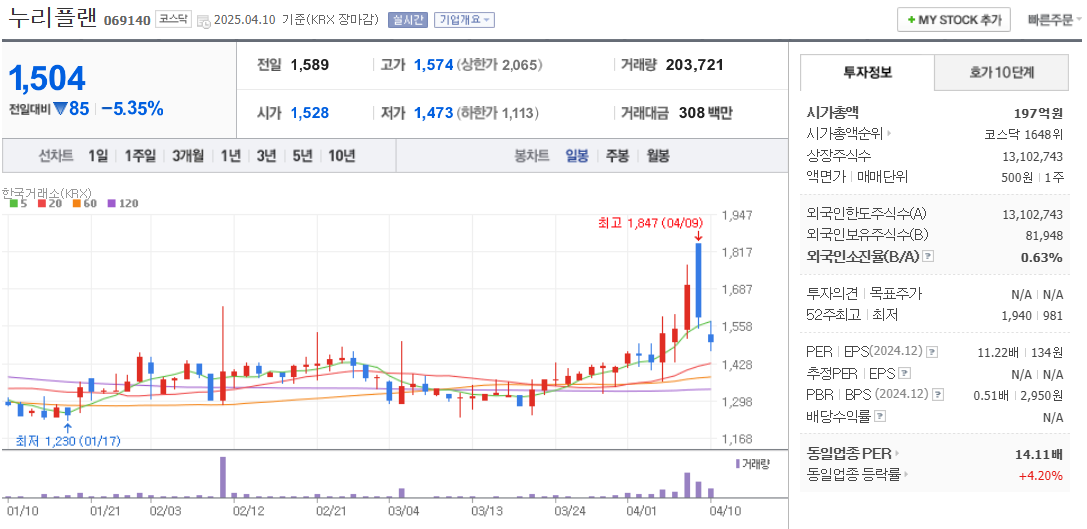The image size is (1087, 529).
Task: Click the 최고 1,847 (04/09) chart marker
Action: pos(650,223)
